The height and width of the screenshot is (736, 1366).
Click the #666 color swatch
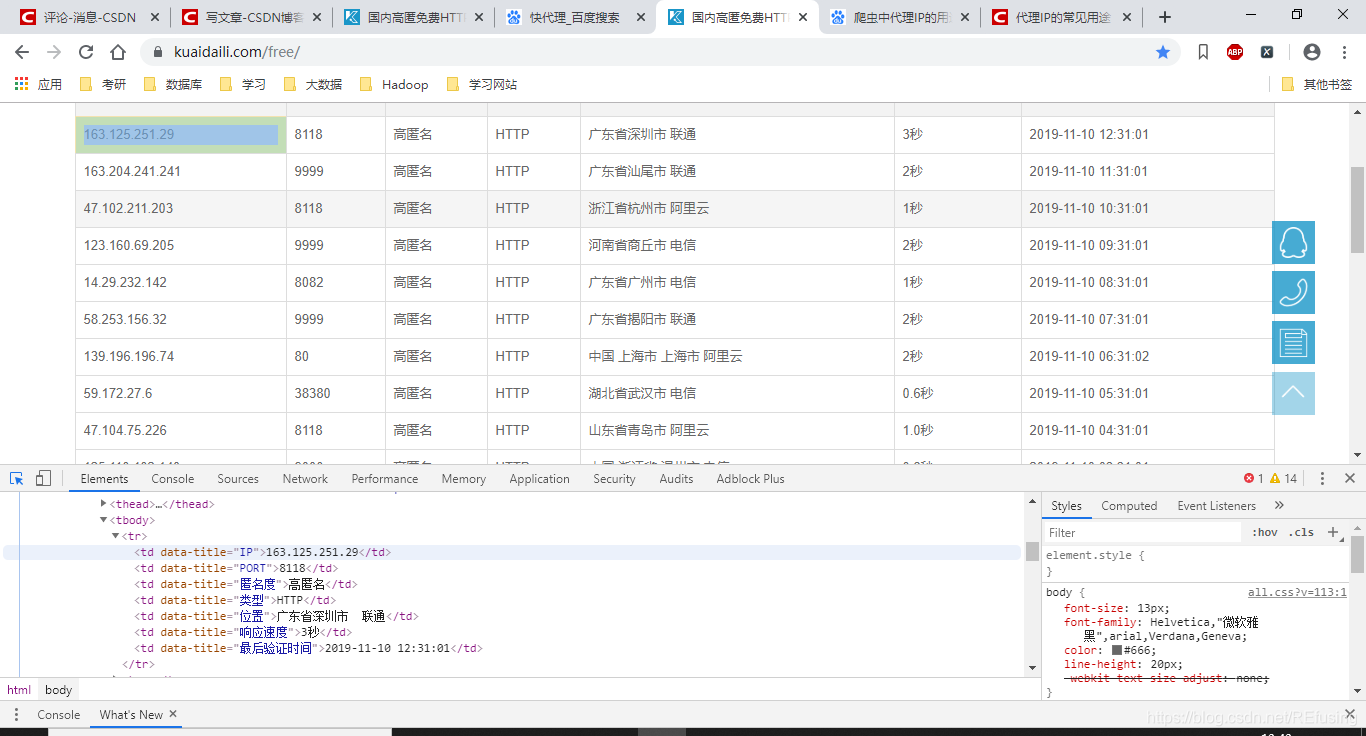[1117, 650]
